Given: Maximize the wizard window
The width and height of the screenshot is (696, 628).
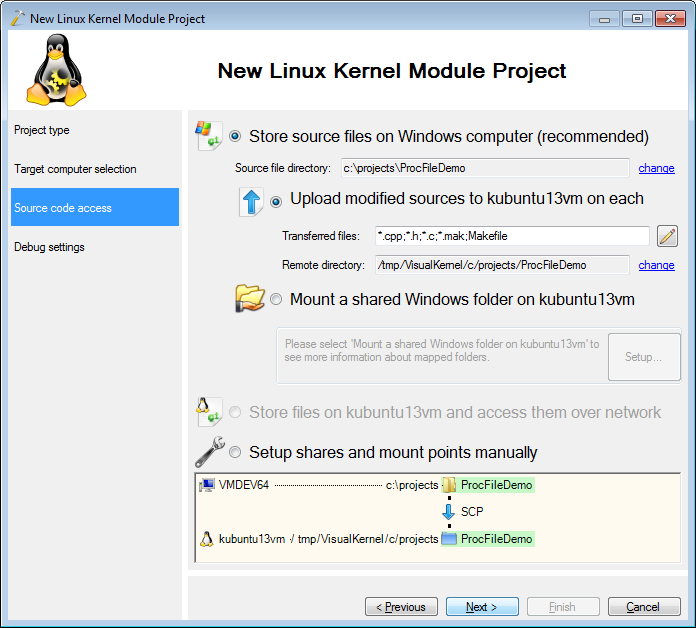Looking at the screenshot, I should pos(637,19).
